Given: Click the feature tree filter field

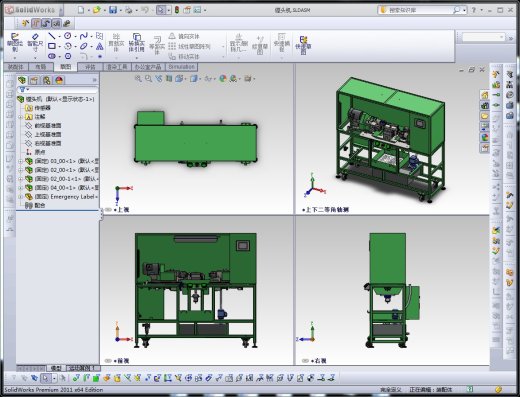Looking at the screenshot, I should click(x=58, y=90).
